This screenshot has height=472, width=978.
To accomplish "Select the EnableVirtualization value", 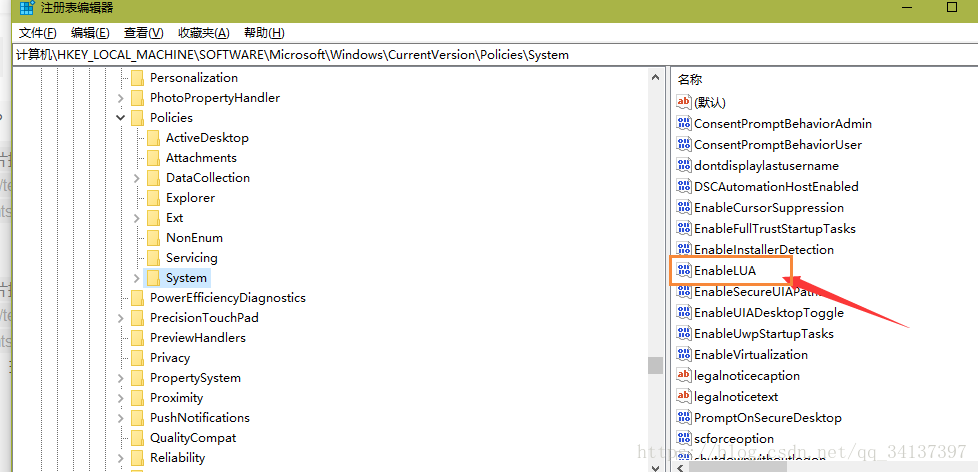I will (751, 355).
